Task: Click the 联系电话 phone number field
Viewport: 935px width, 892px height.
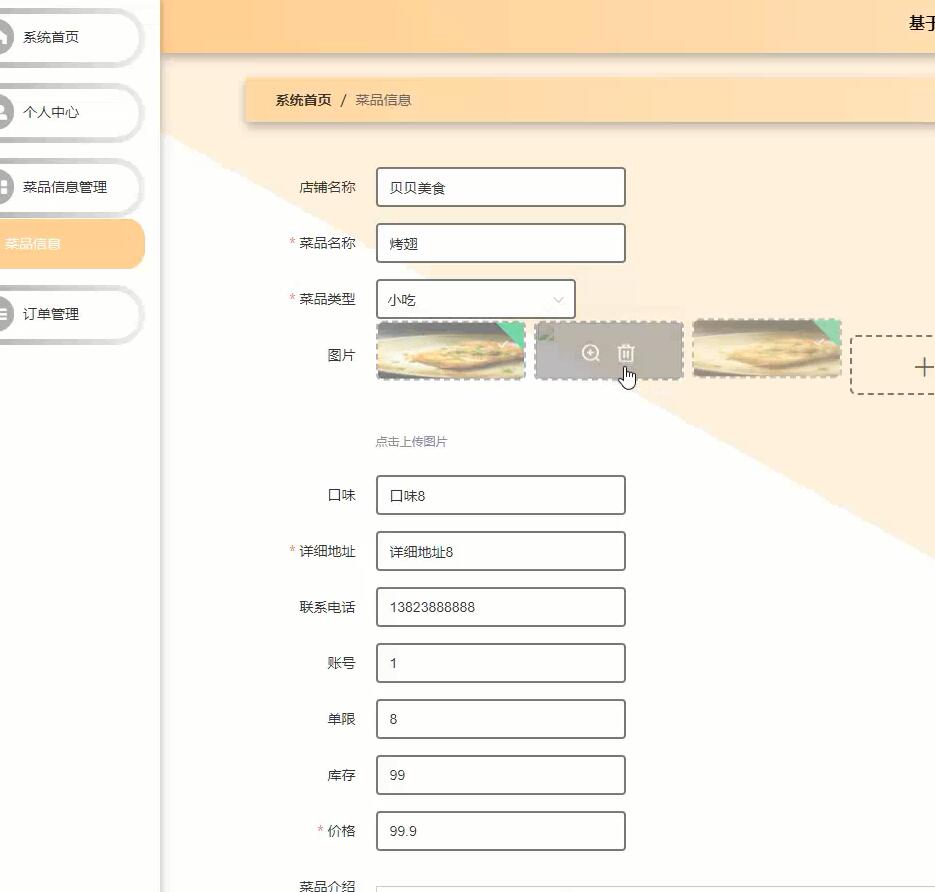Action: click(500, 606)
